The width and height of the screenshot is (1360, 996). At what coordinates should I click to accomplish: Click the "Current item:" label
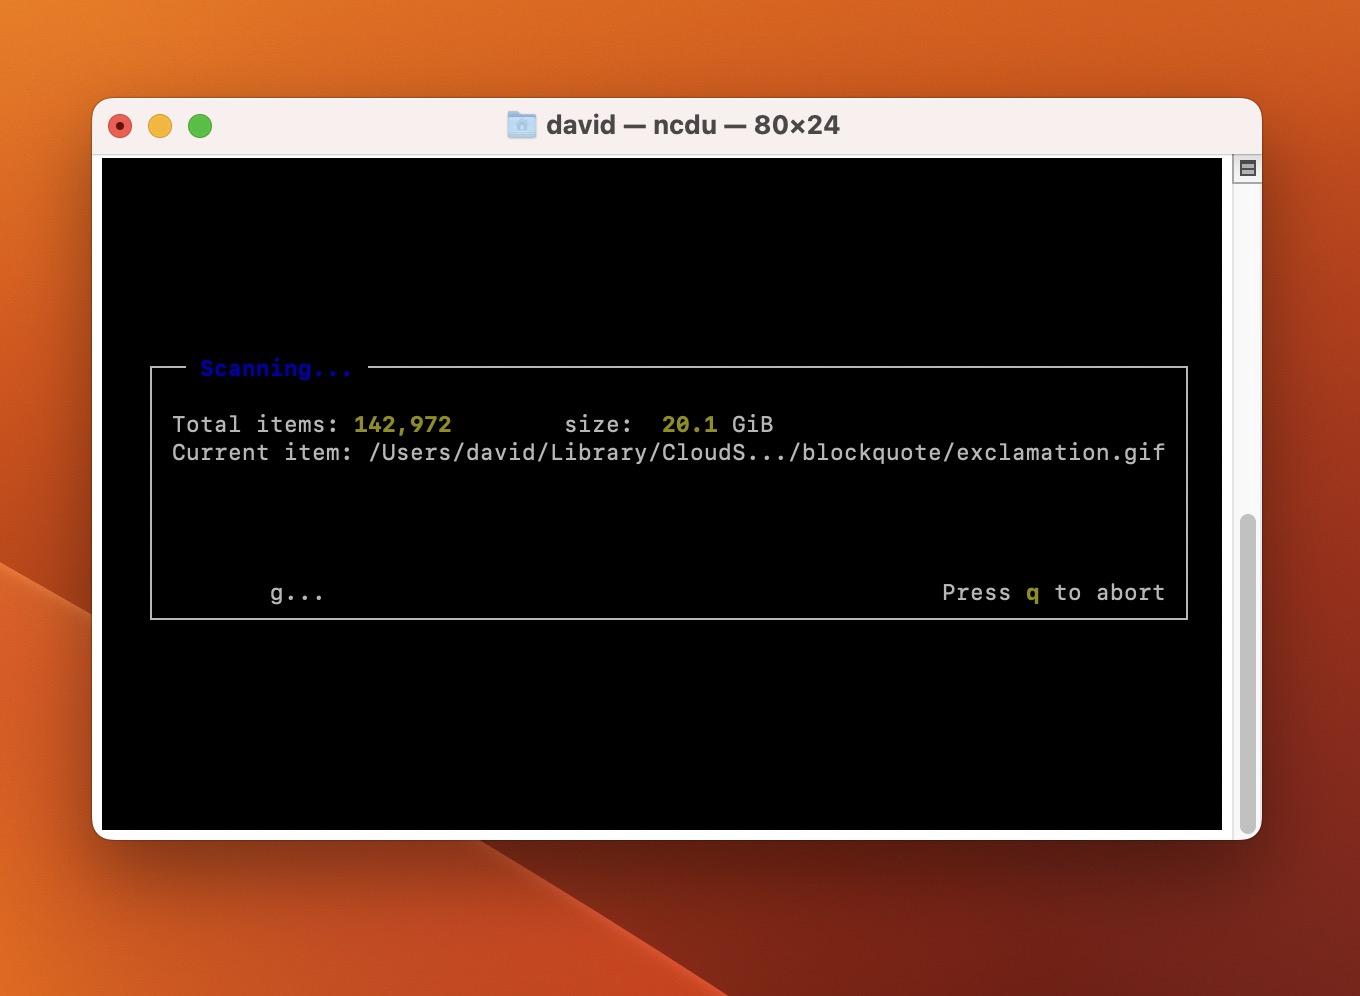click(x=262, y=452)
